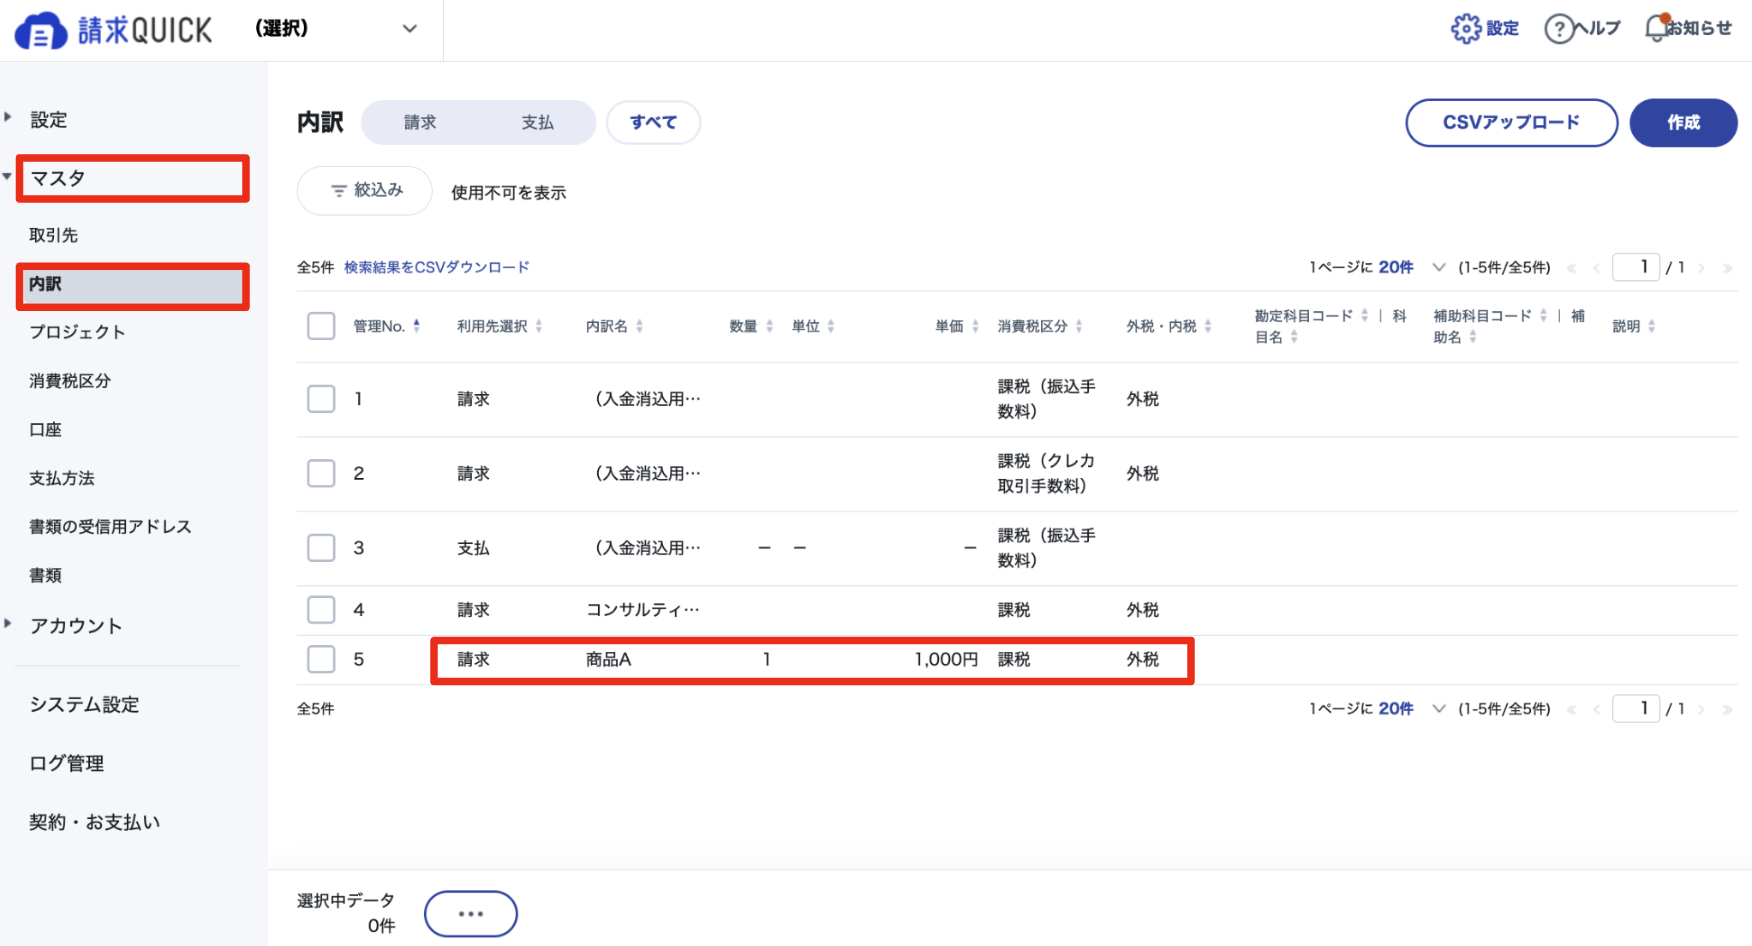Toggle the select-all checkbox in table header
The image size is (1752, 946).
tap(321, 326)
